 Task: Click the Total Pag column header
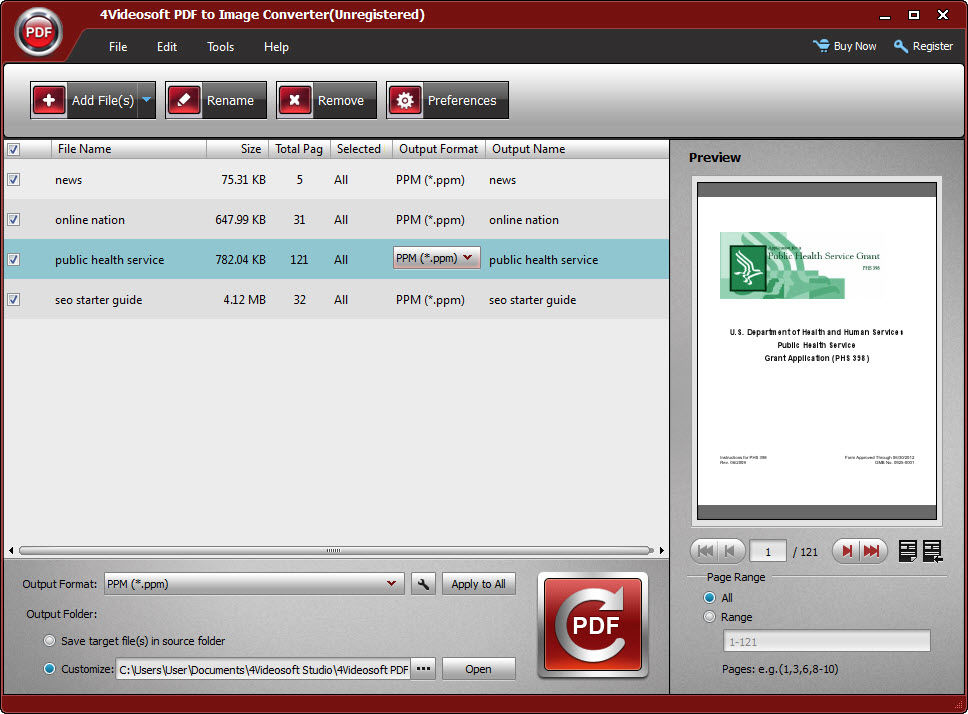[x=299, y=149]
